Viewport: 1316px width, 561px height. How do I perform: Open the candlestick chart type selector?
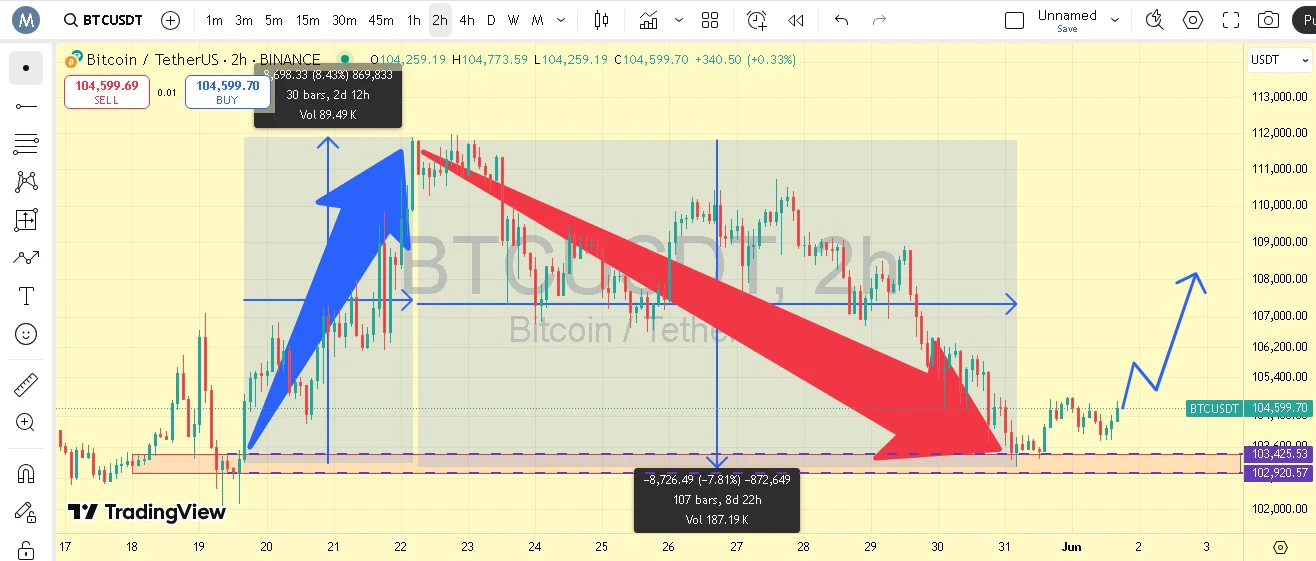pyautogui.click(x=601, y=20)
